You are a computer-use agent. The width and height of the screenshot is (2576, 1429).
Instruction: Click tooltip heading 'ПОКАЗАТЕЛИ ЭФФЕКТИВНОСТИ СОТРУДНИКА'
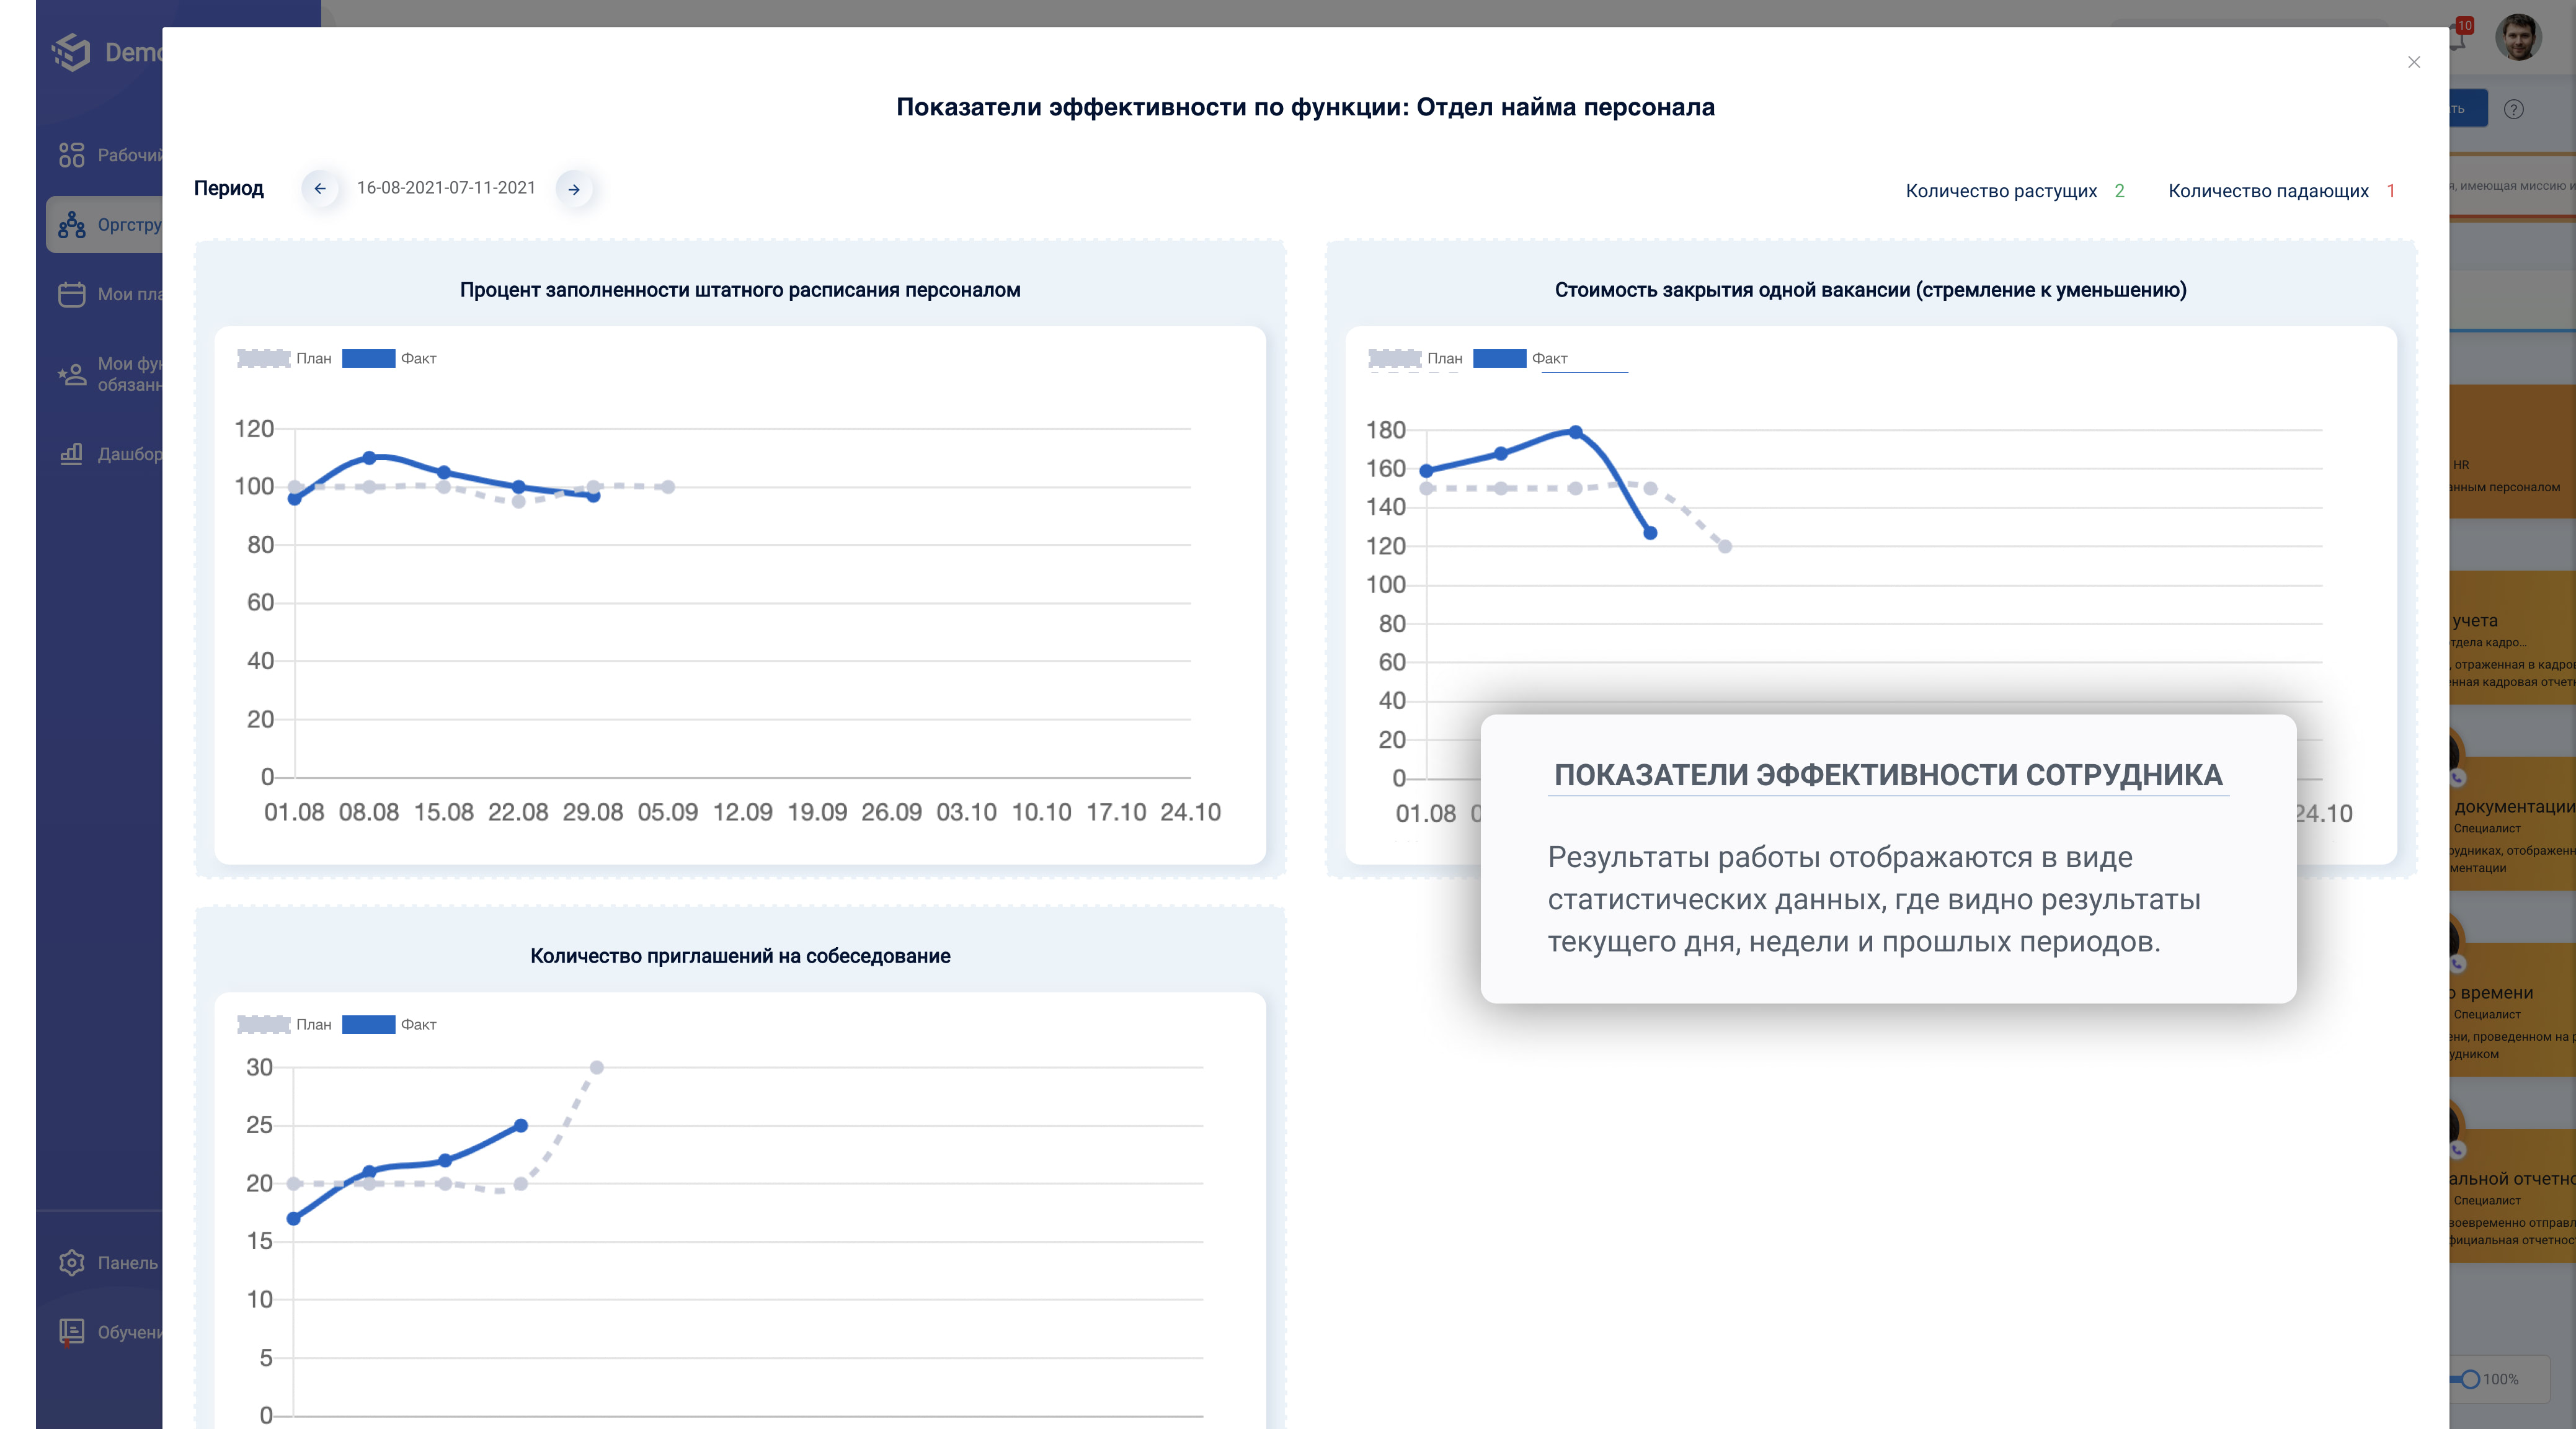click(1888, 775)
